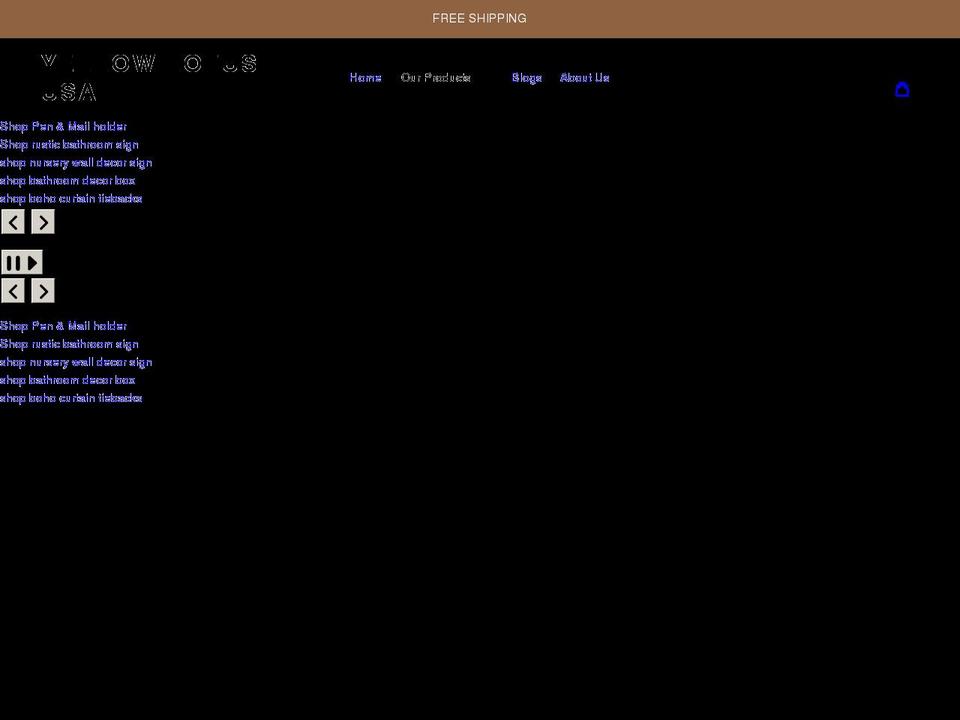Advance the carousel with the play control
Screen dimensions: 960x720
[x=33, y=261]
